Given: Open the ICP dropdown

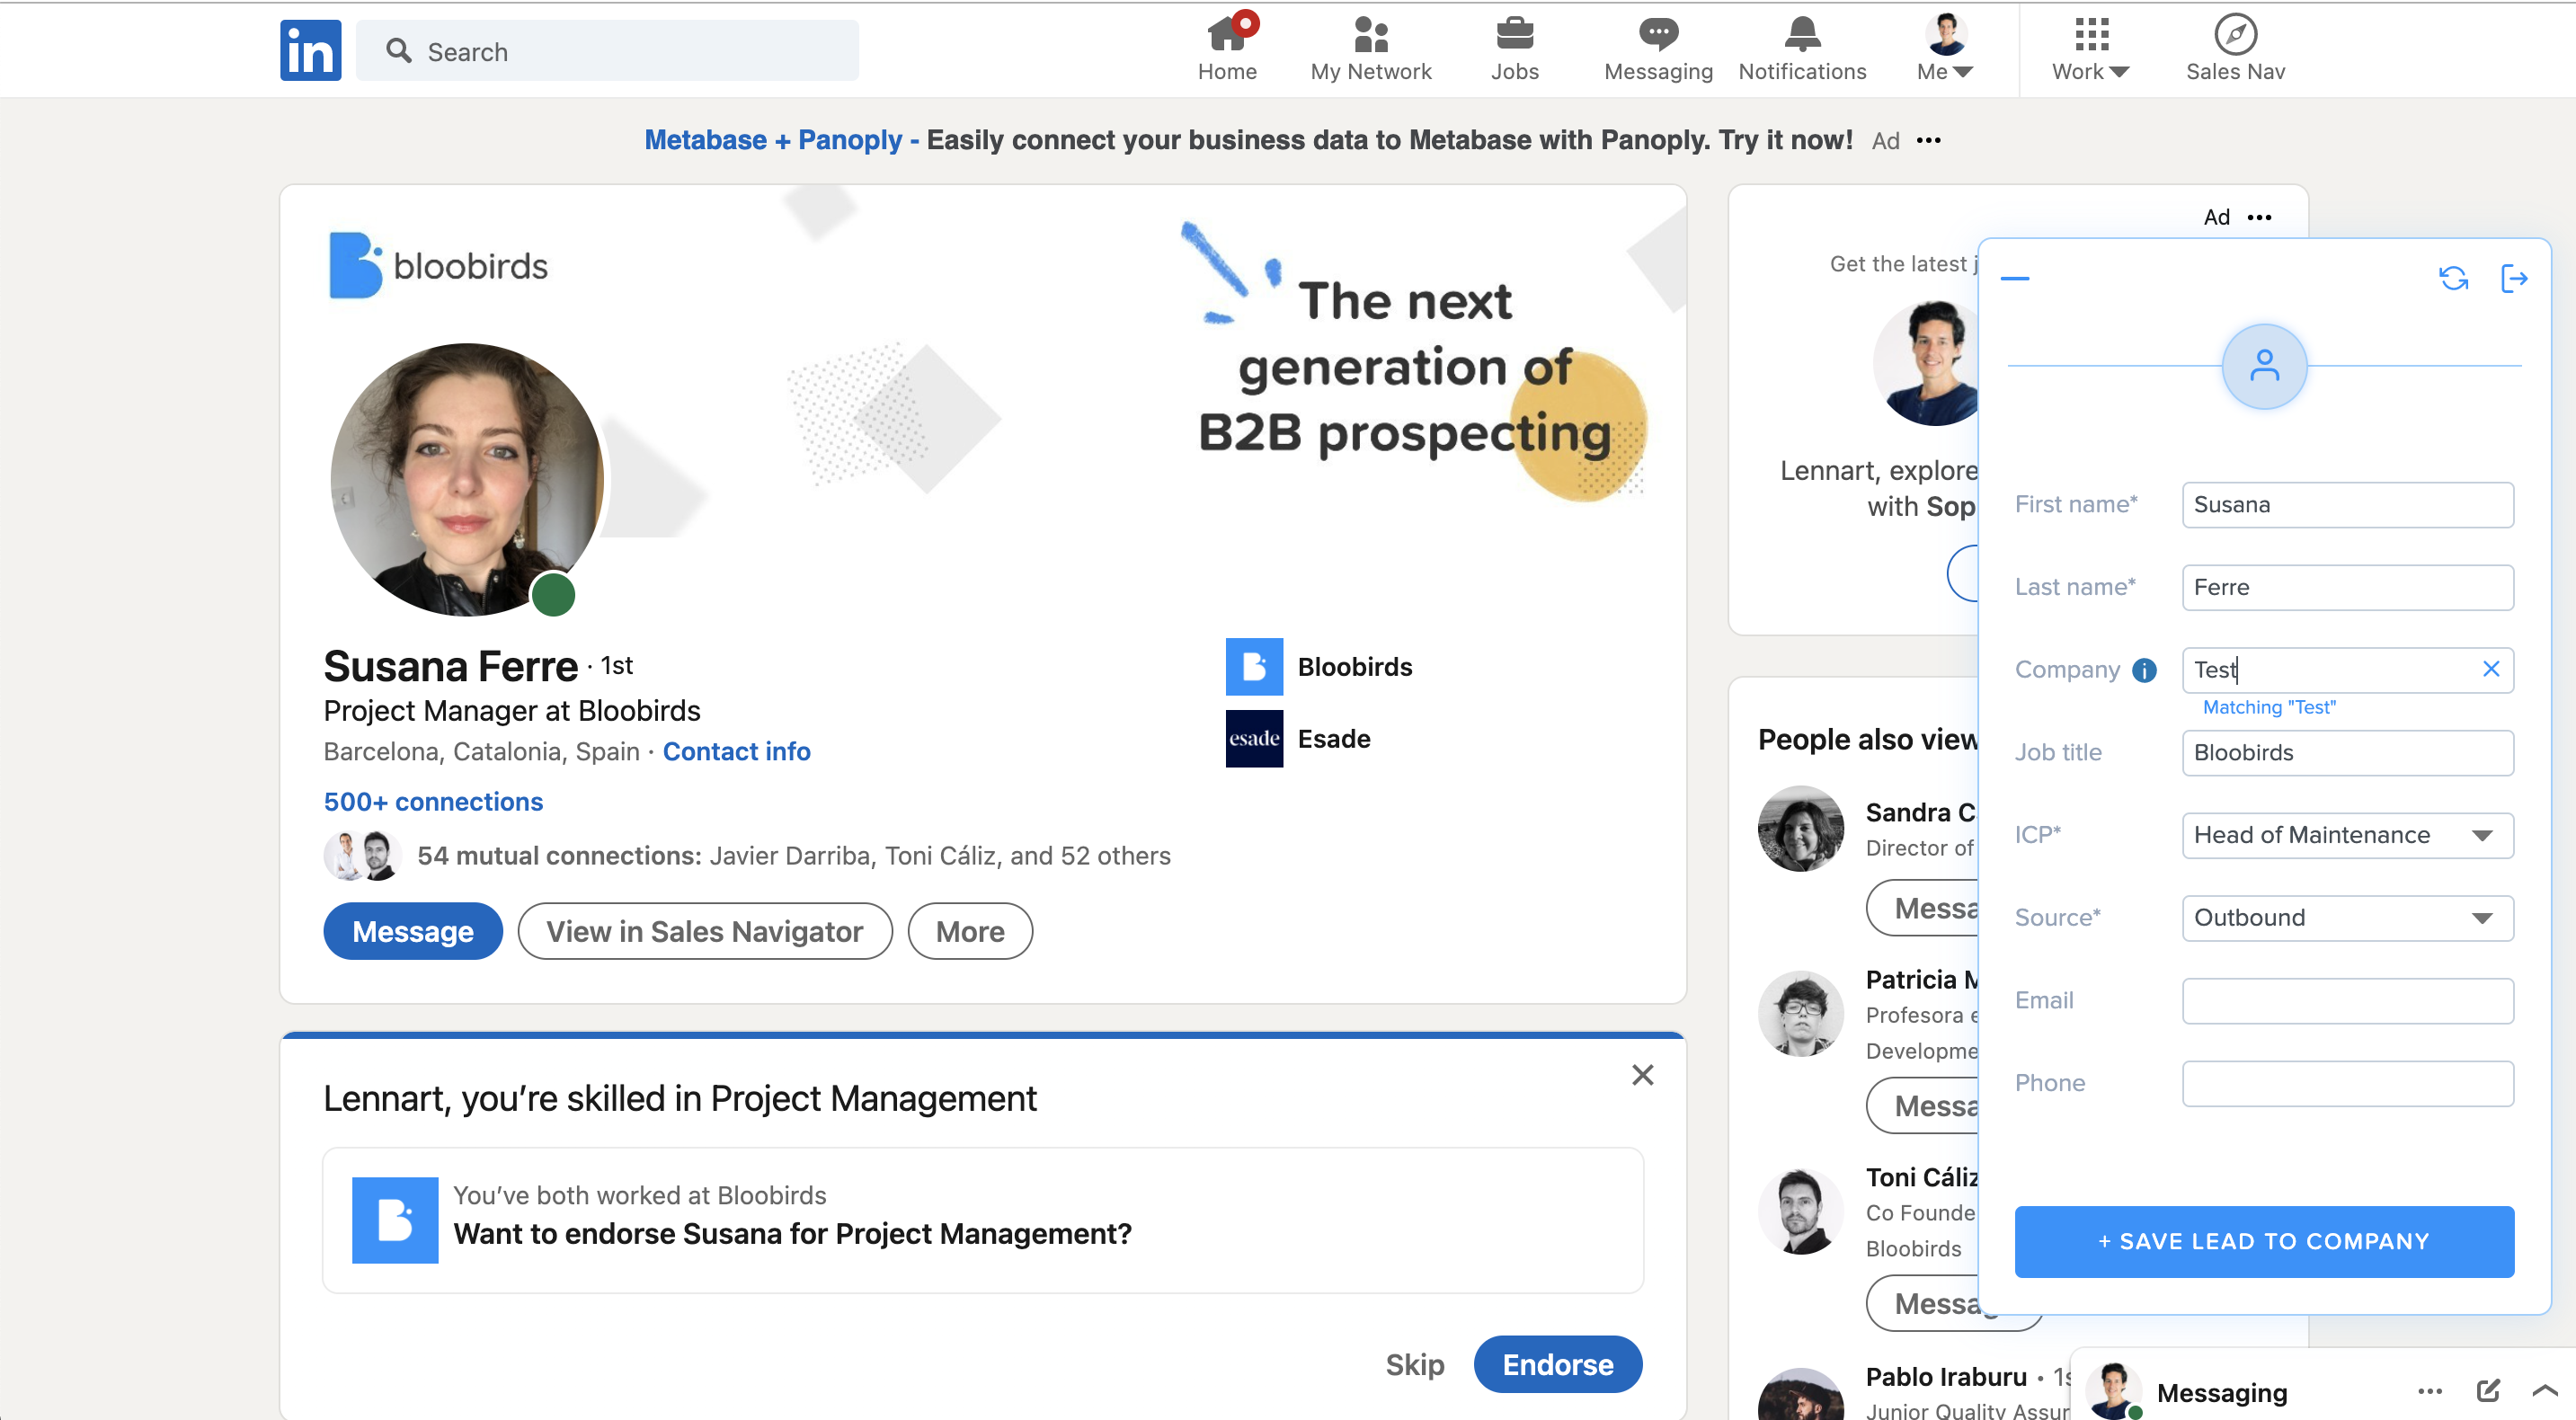Looking at the screenshot, I should [2347, 835].
